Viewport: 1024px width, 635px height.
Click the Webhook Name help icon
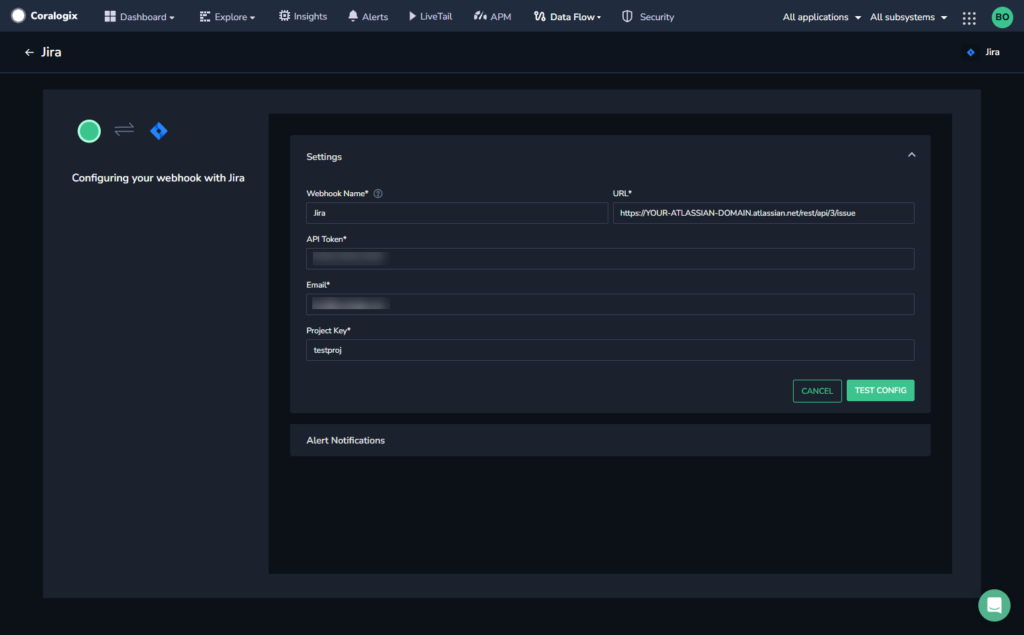click(377, 193)
